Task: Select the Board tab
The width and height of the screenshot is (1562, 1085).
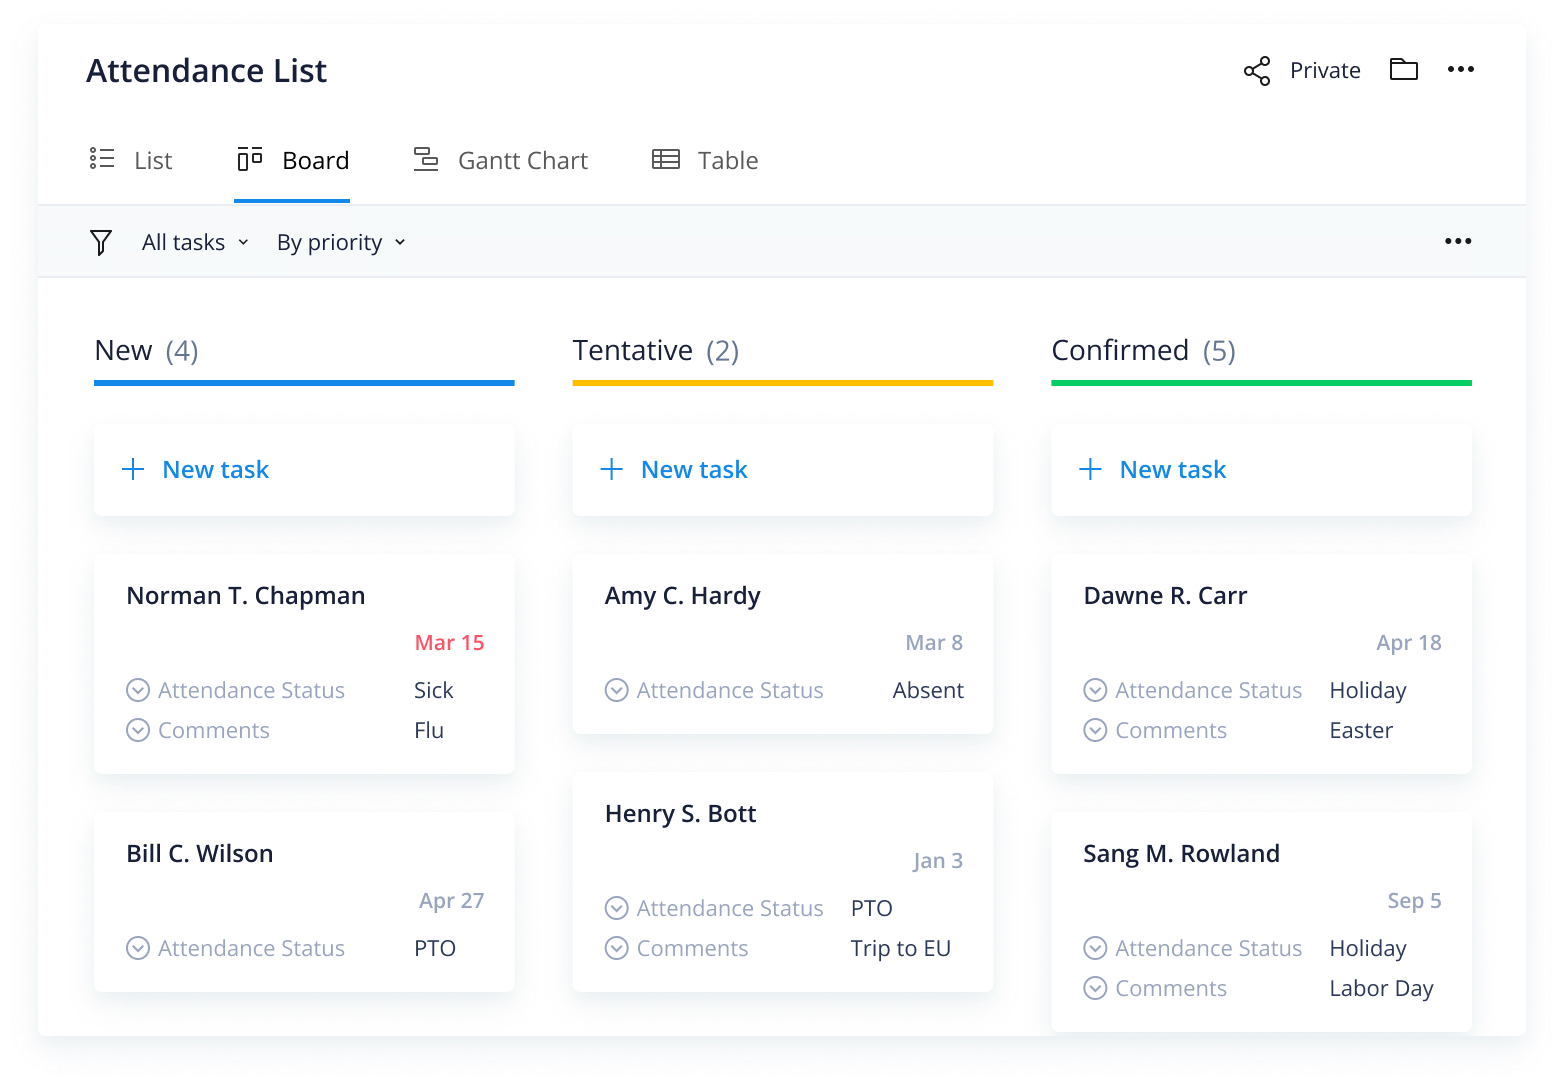Action: tap(293, 160)
